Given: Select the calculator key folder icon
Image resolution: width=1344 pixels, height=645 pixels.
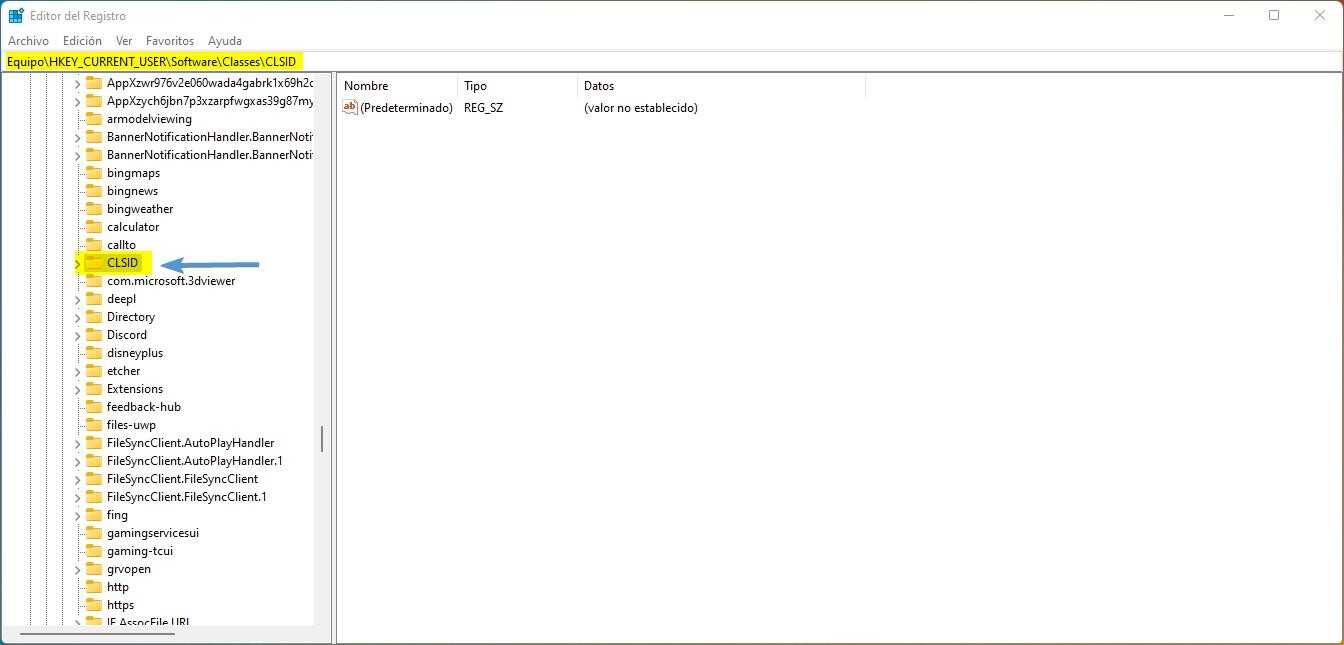Looking at the screenshot, I should pyautogui.click(x=91, y=226).
